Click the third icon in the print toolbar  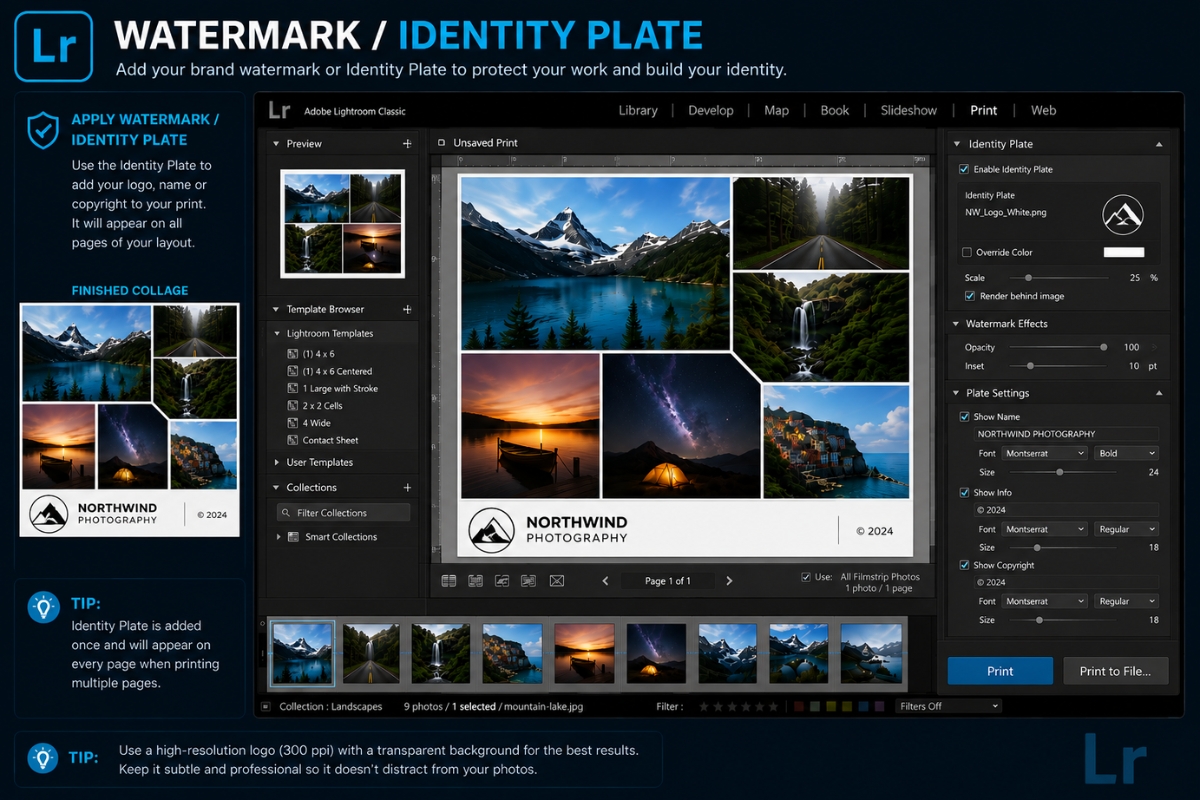(502, 581)
